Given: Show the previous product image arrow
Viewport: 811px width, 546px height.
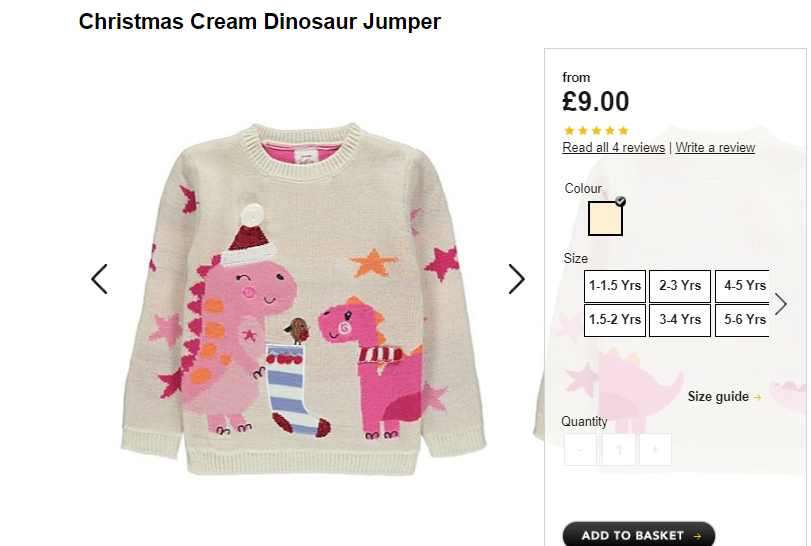Looking at the screenshot, I should pyautogui.click(x=99, y=279).
